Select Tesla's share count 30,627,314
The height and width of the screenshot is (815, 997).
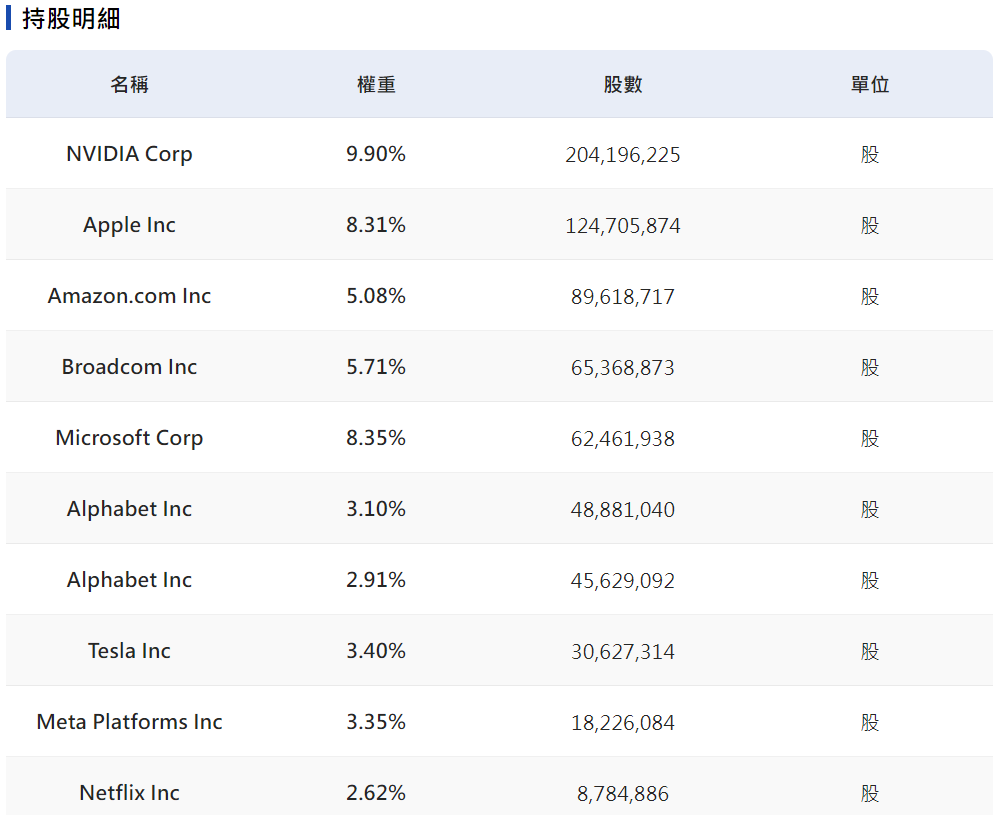coord(623,652)
